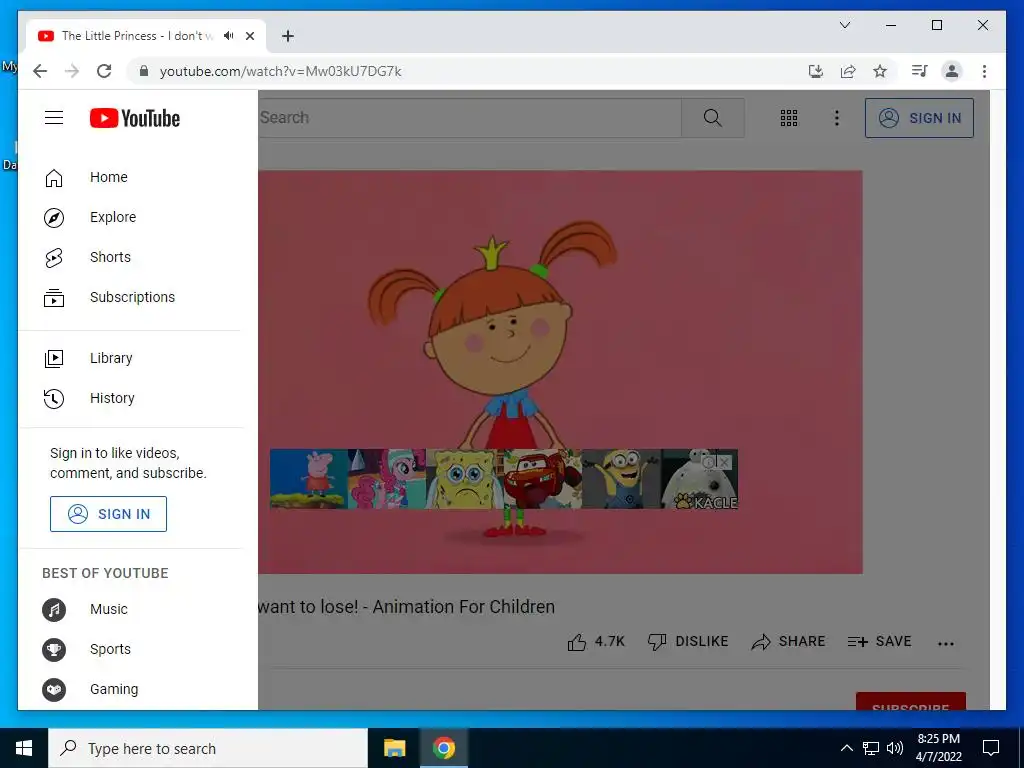Mute the tab via speaker icon
The width and height of the screenshot is (1024, 768).
coord(228,36)
